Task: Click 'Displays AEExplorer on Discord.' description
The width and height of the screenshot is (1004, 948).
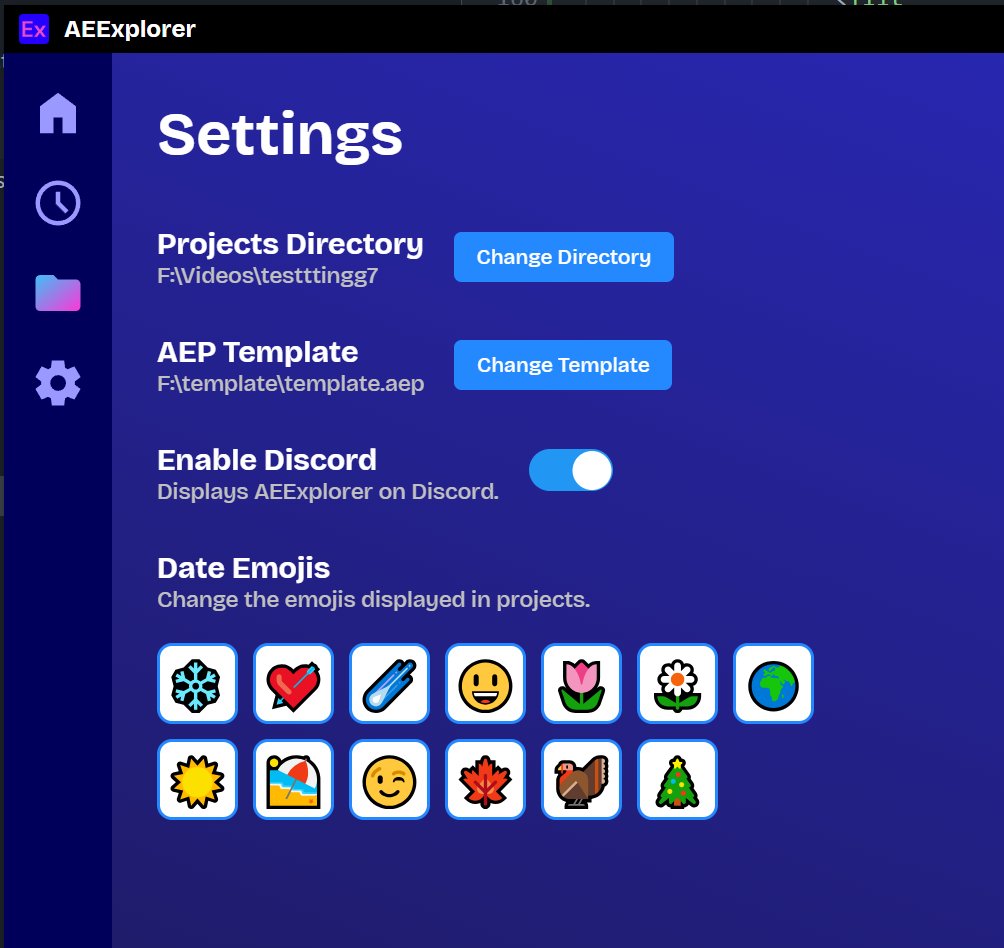Action: [x=328, y=492]
